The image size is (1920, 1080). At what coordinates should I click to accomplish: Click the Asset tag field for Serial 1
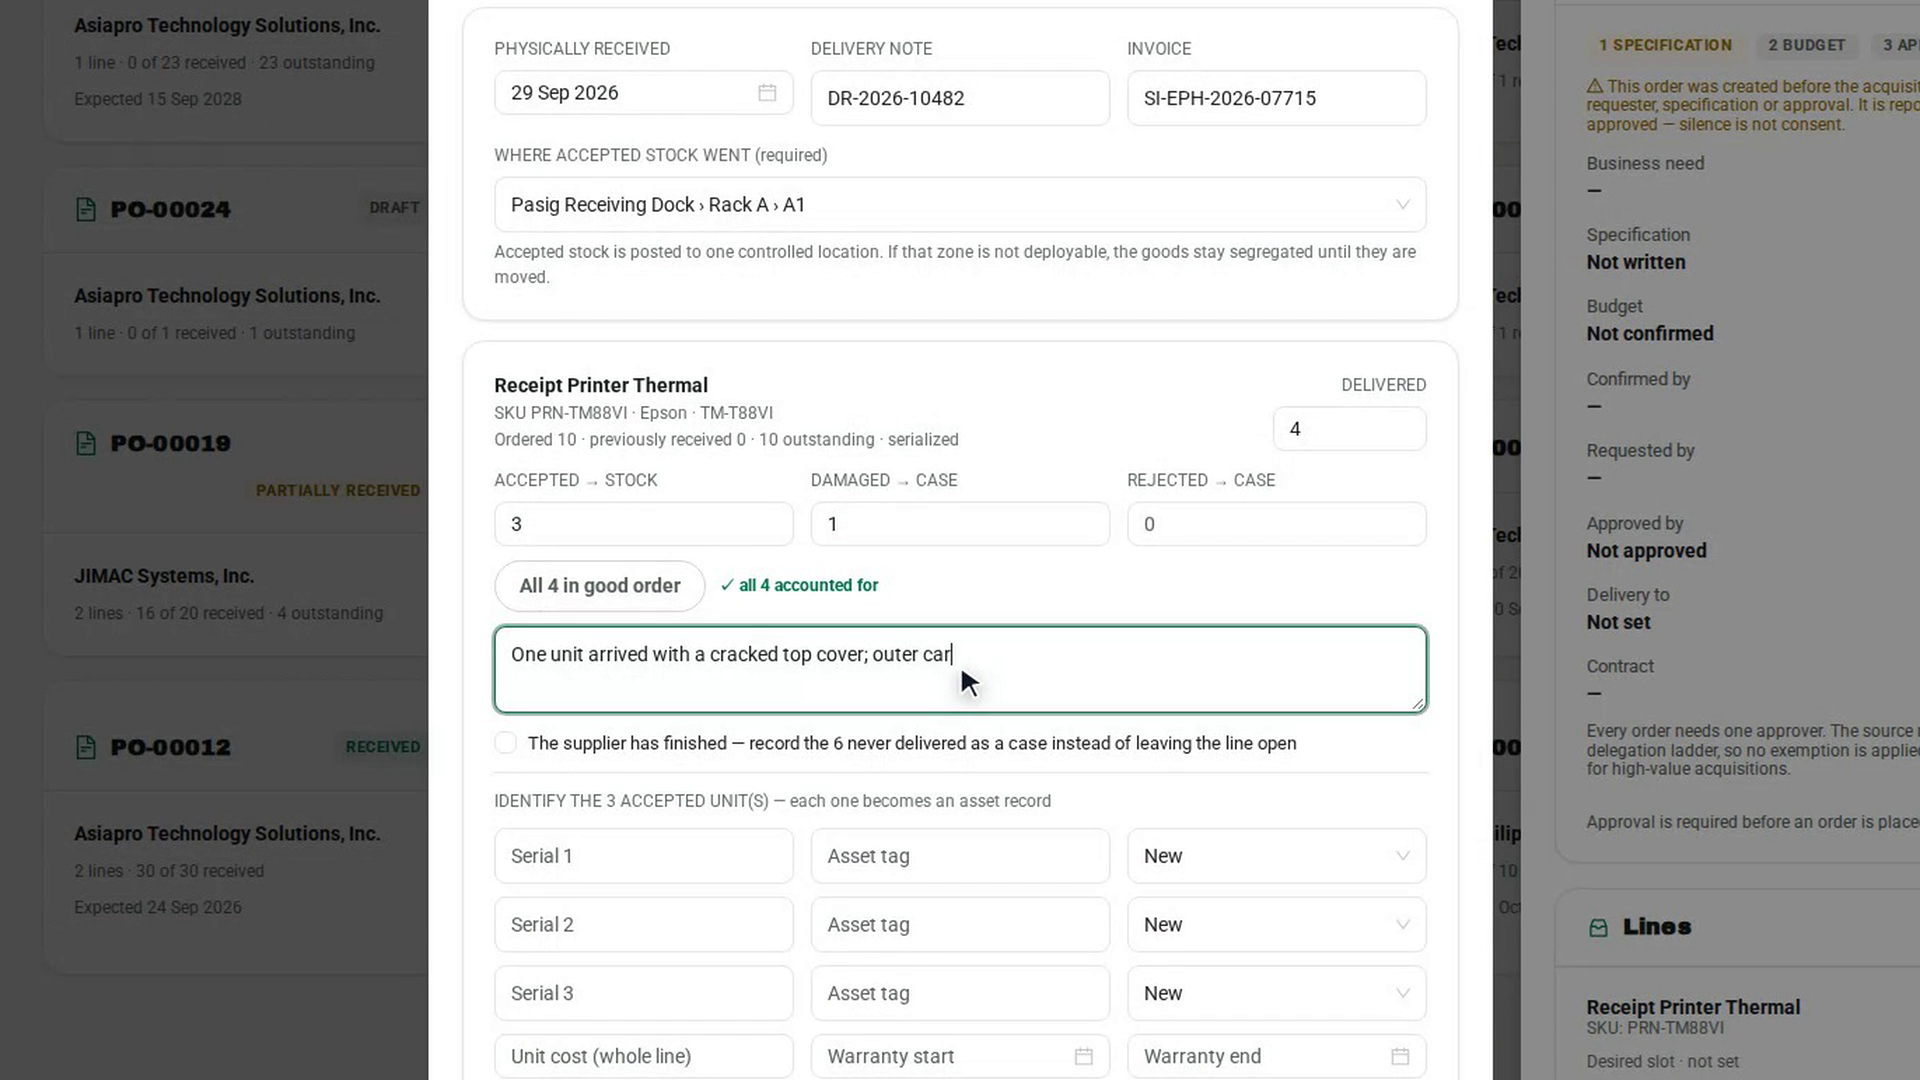[960, 856]
